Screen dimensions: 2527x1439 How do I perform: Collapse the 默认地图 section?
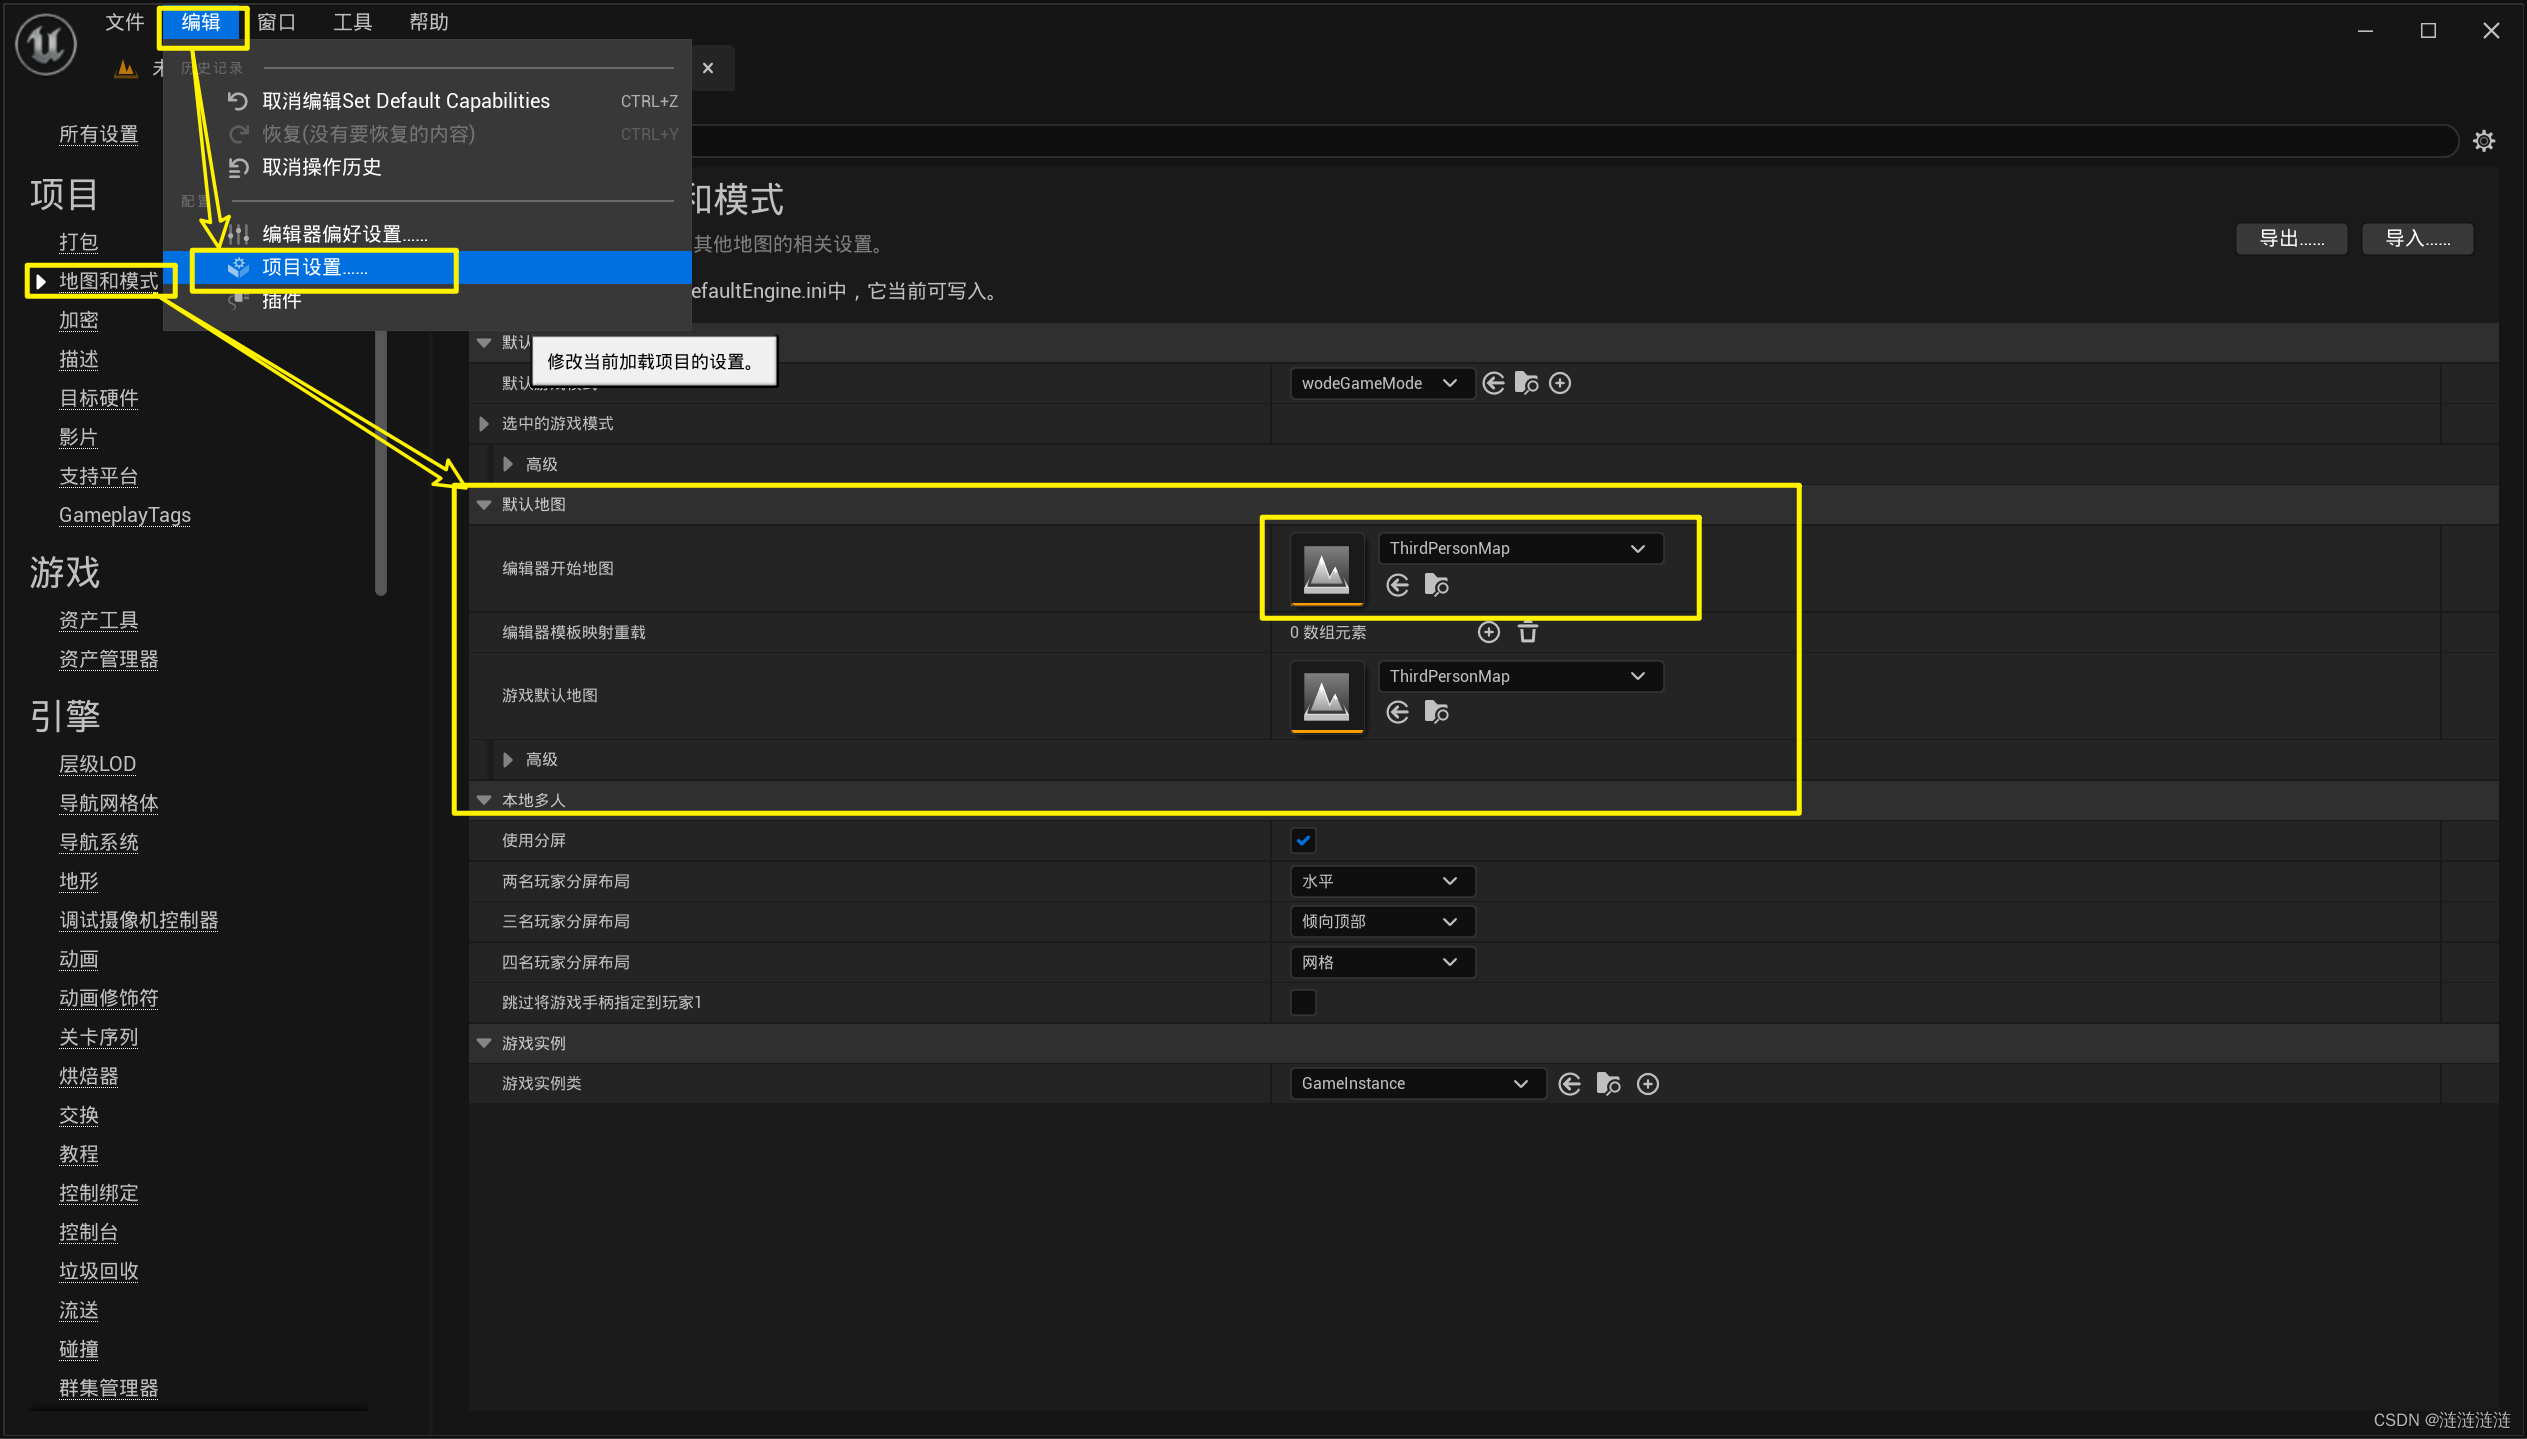pos(484,504)
